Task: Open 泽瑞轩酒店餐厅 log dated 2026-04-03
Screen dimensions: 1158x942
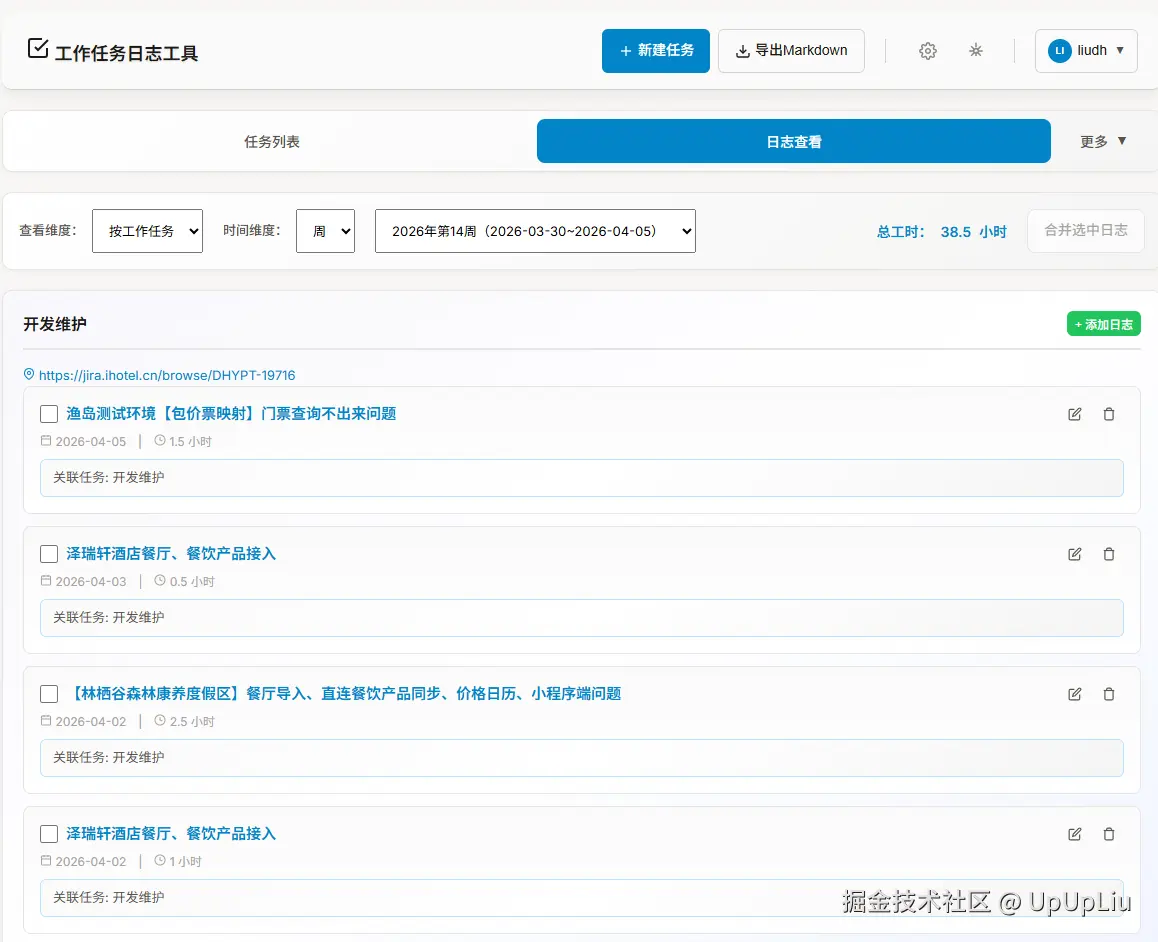Action: tap(171, 554)
